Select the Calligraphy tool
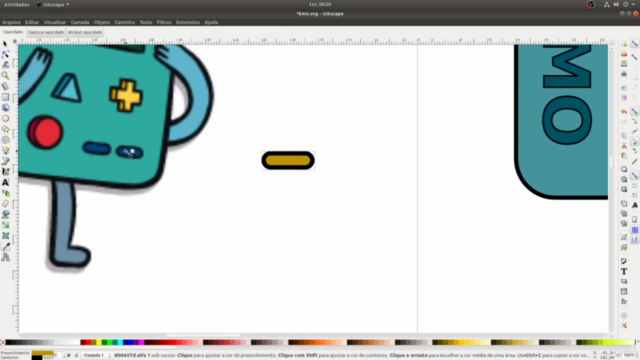 5,172
